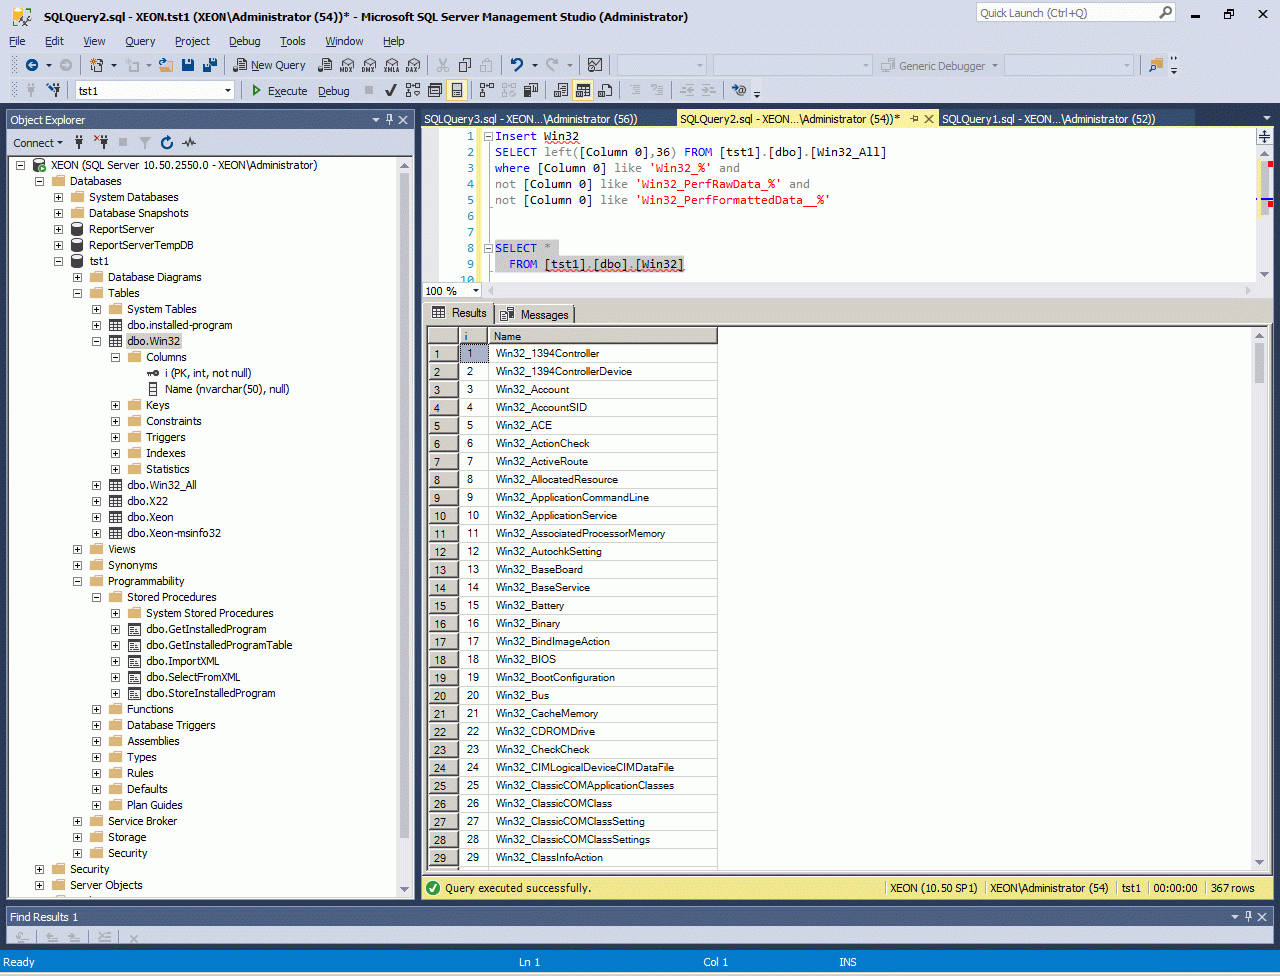Screen dimensions: 1280x976
Task: Expand the Server Objects node
Action: pos(40,885)
